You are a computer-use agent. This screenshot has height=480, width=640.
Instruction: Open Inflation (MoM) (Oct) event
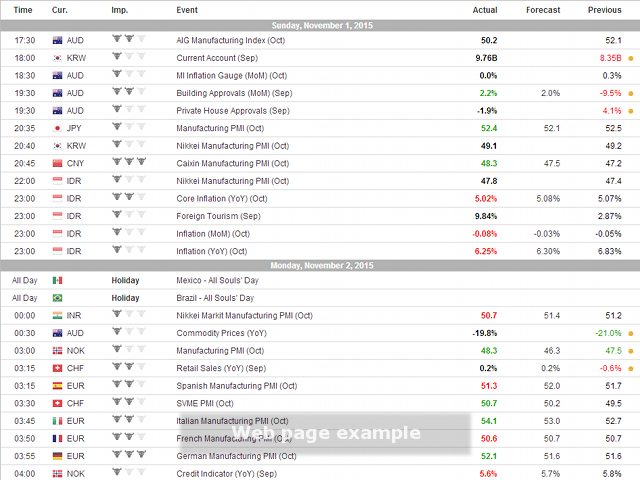click(213, 233)
